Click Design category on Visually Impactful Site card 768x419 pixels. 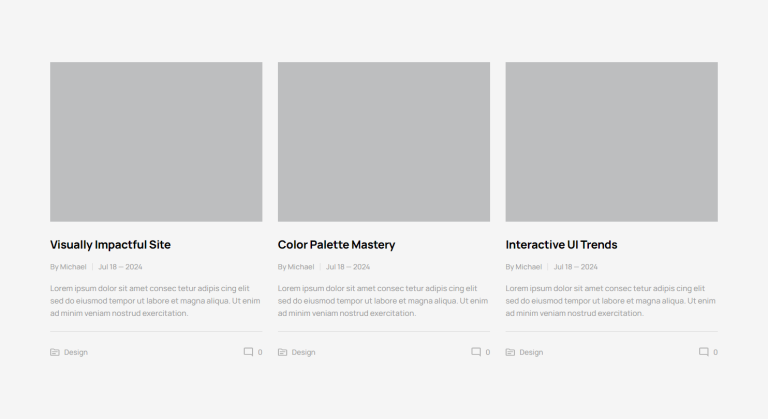pyautogui.click(x=76, y=352)
